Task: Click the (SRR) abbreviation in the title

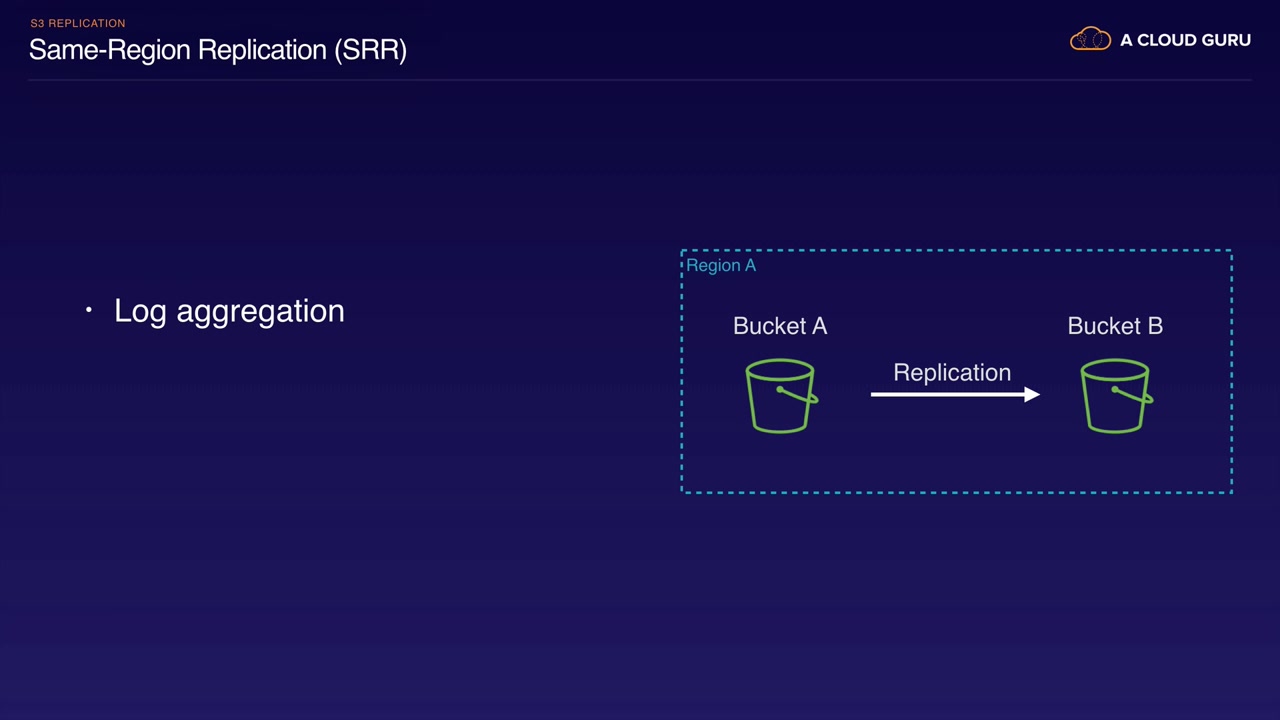Action: point(370,50)
